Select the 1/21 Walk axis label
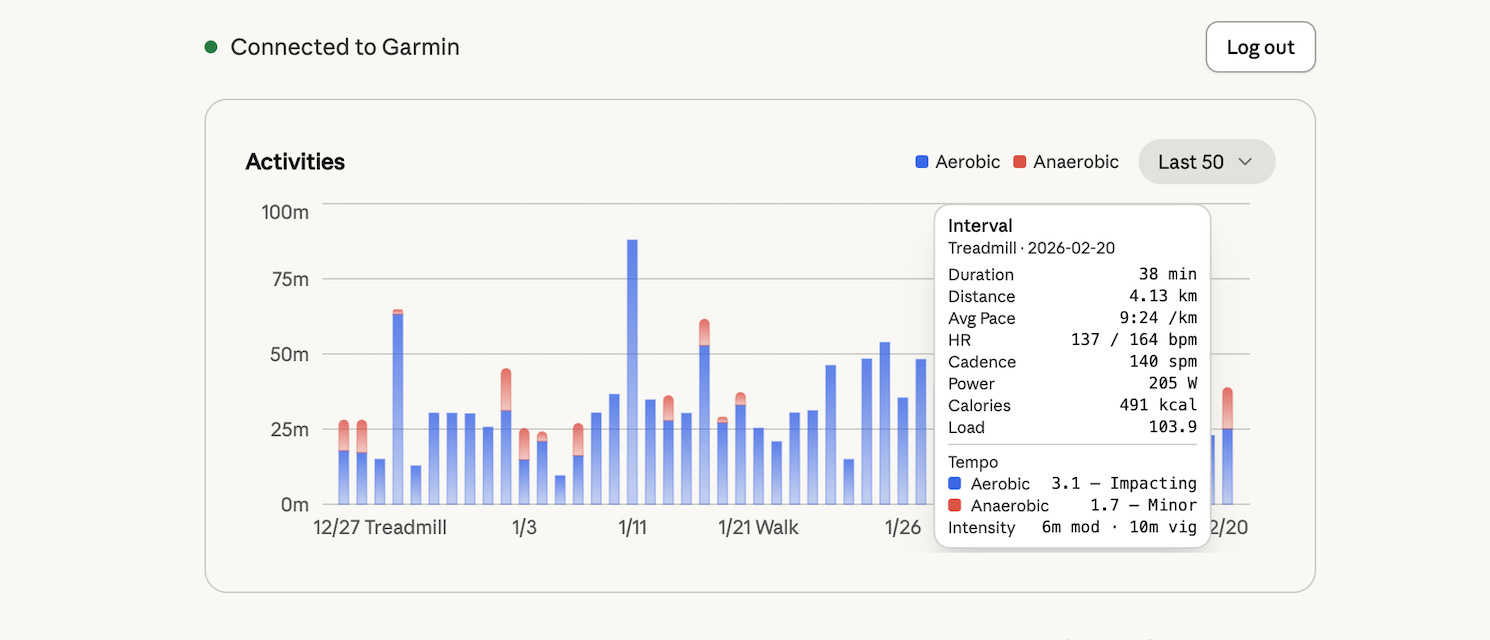The image size is (1490, 640). 757,527
